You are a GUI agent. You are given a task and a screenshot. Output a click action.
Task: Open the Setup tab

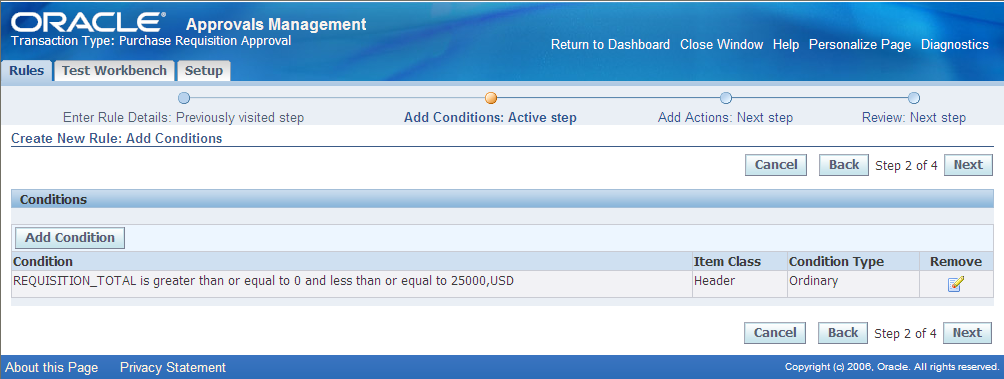pos(204,70)
